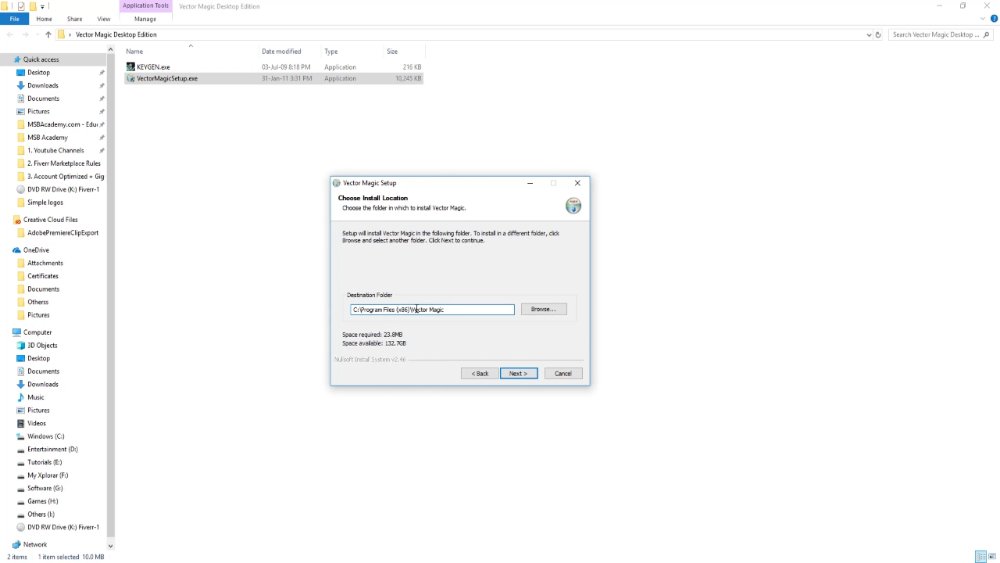Click the Explorer help icon
The width and height of the screenshot is (1000, 563).
(994, 19)
